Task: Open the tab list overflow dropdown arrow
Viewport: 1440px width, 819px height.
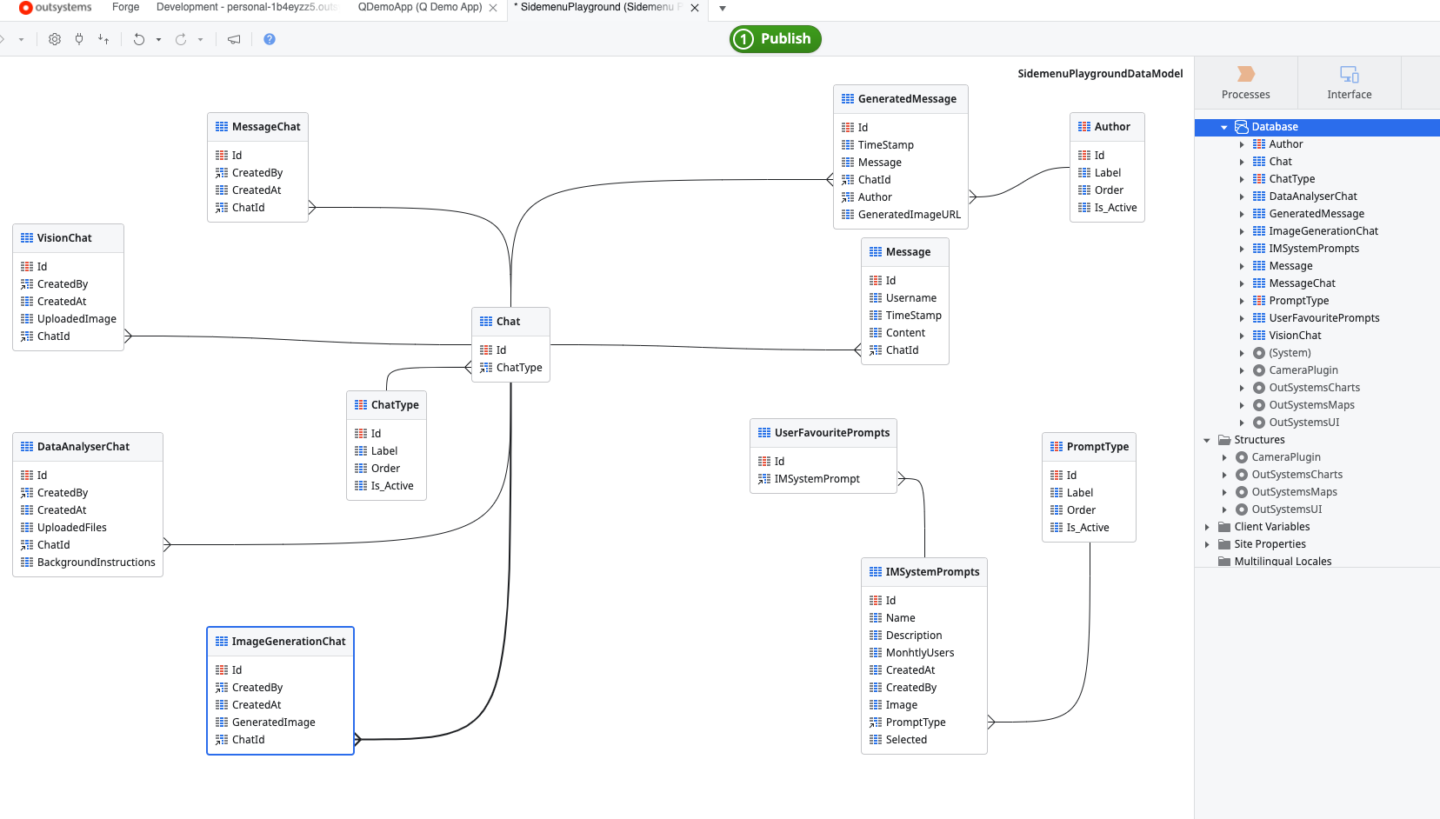Action: 723,8
